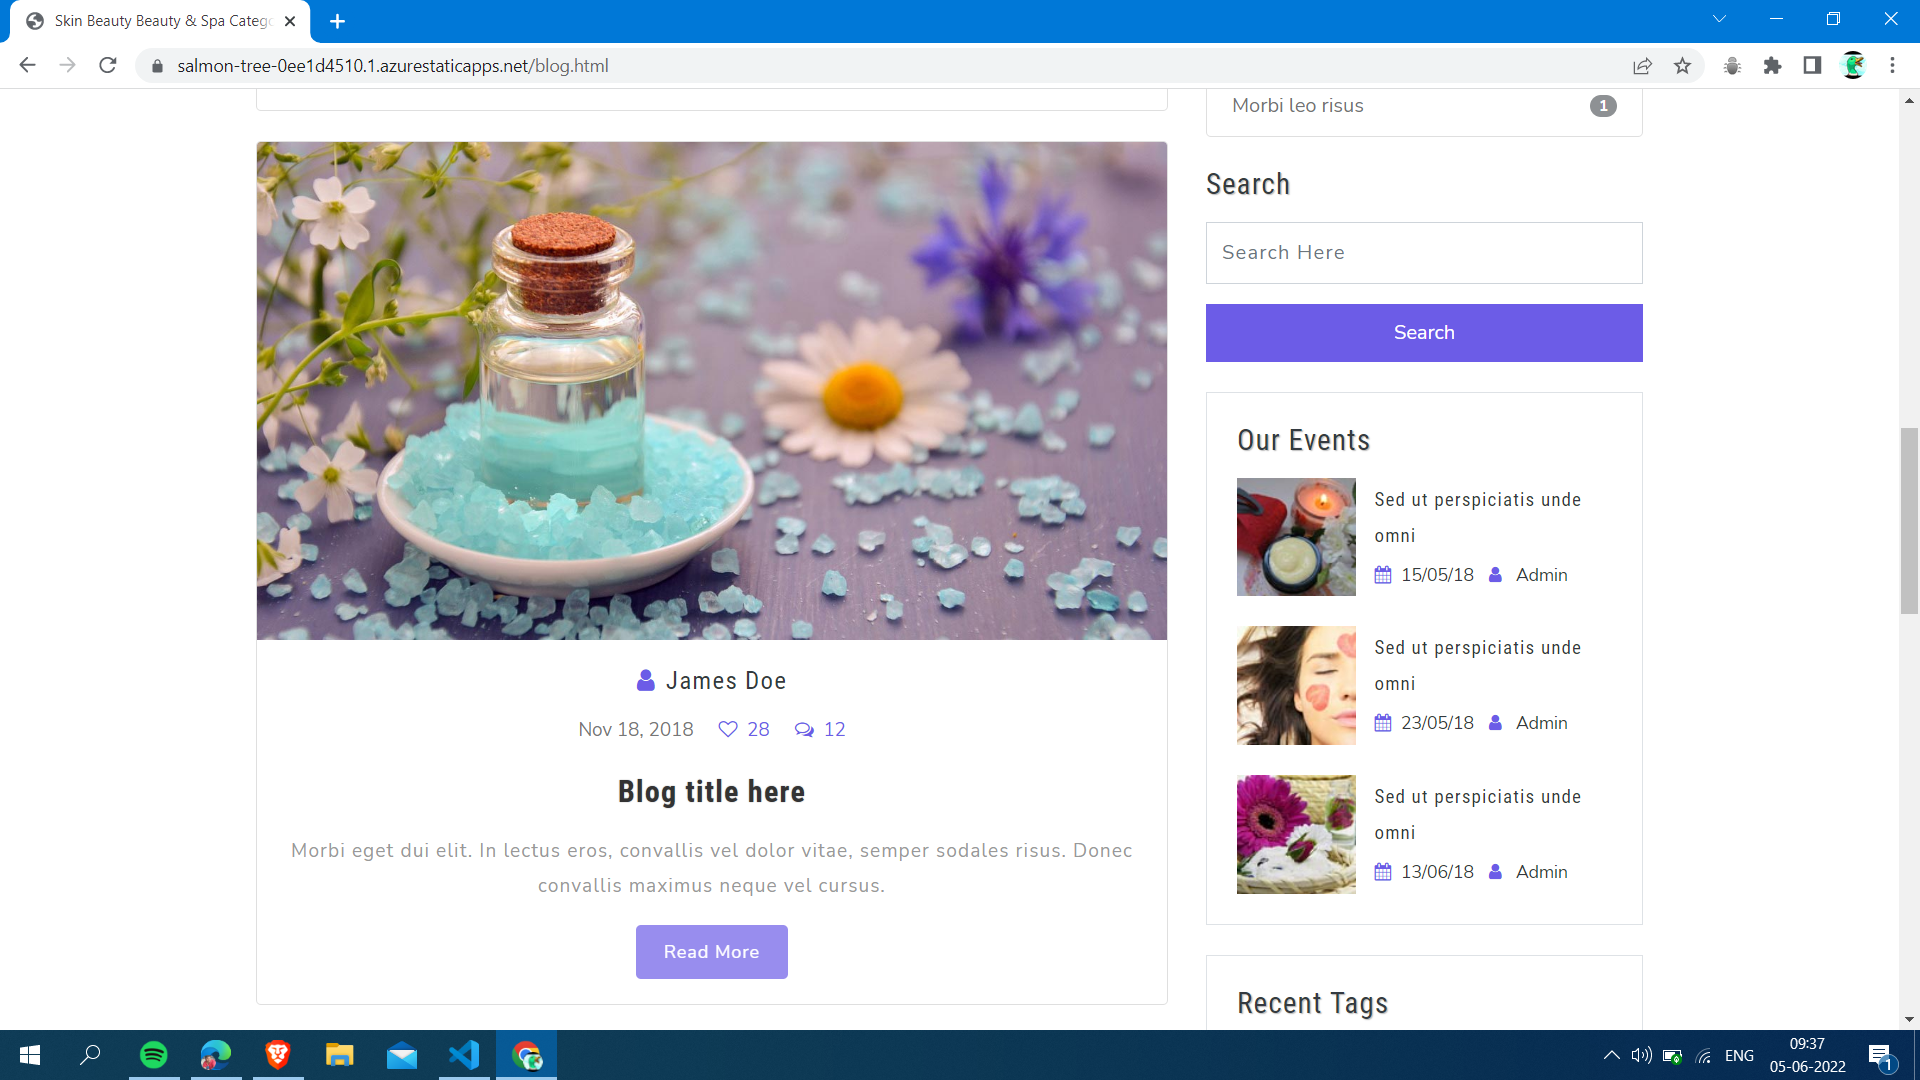Reload the page
The width and height of the screenshot is (1920, 1080).
(x=108, y=66)
